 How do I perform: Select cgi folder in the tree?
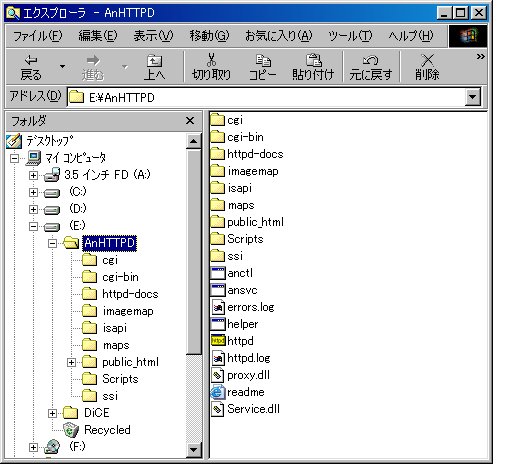110,260
